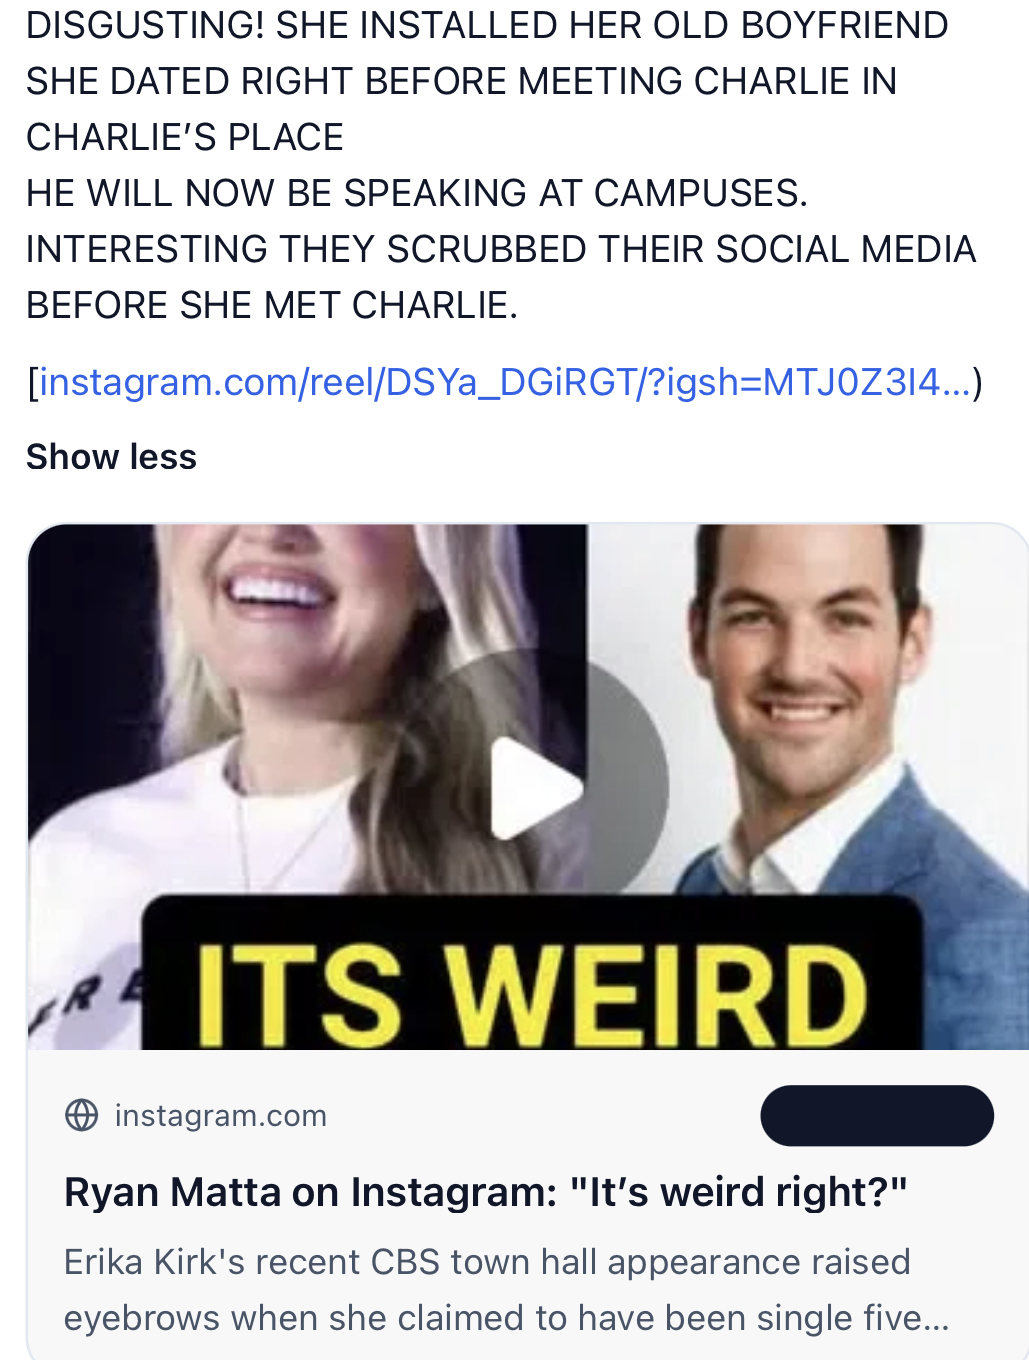This screenshot has height=1360, width=1029.
Task: Click the "INTERESTING THEY SCRUBBED" post line
Action: point(500,249)
